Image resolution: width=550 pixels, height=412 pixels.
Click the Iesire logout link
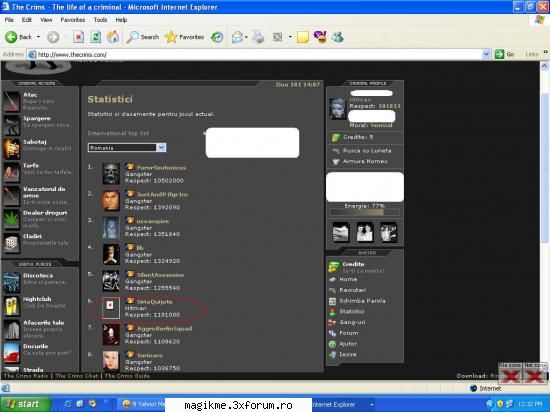348,354
